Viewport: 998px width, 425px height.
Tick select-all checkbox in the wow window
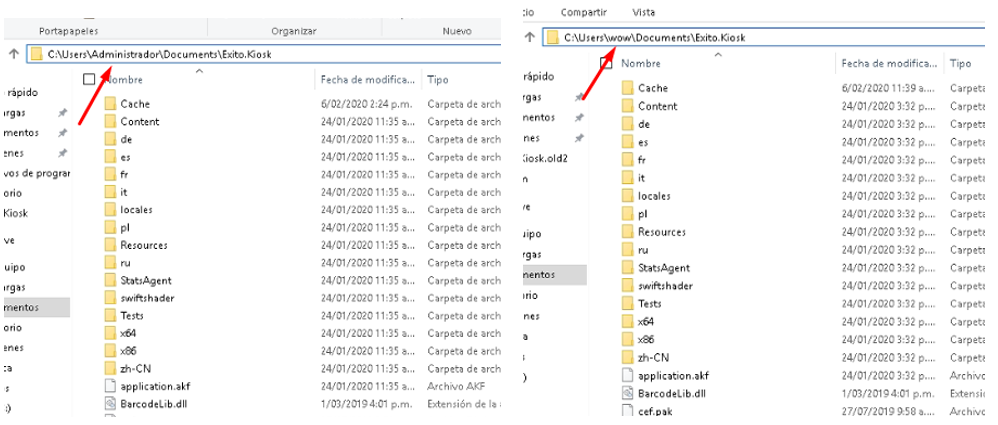[606, 63]
